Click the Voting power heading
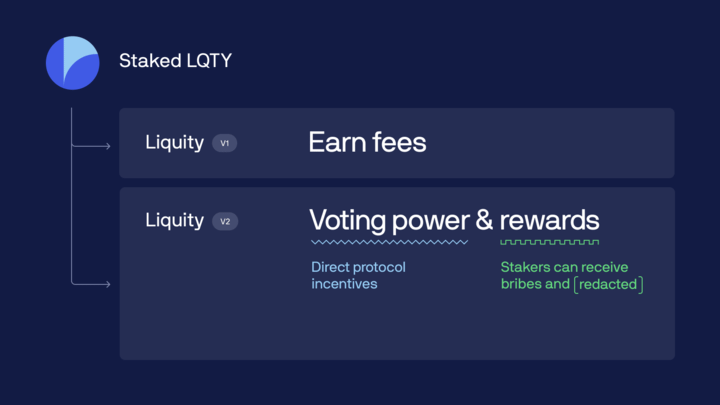Viewport: 720px width, 405px height. (x=389, y=221)
